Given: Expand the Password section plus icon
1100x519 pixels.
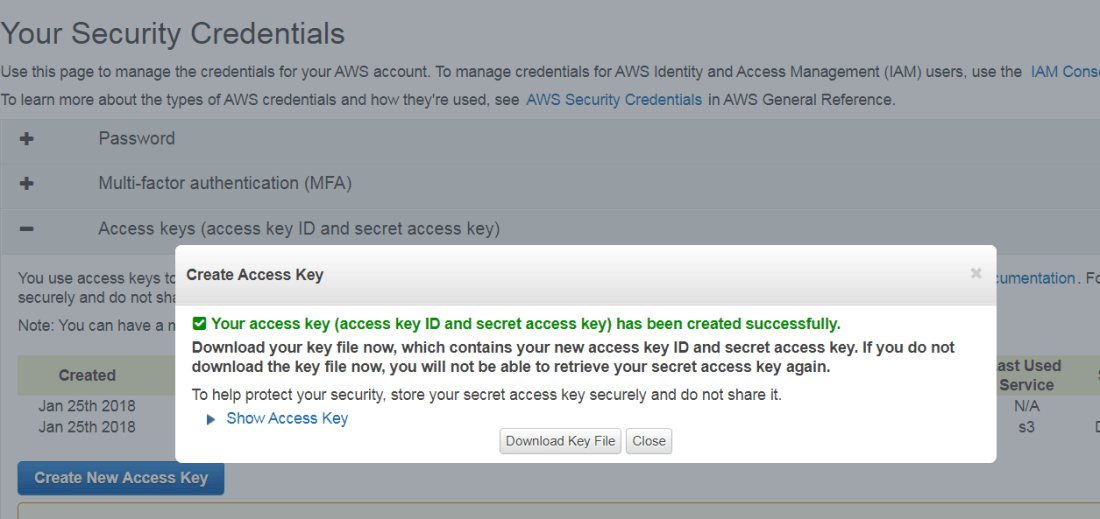Looking at the screenshot, I should click(x=27, y=139).
